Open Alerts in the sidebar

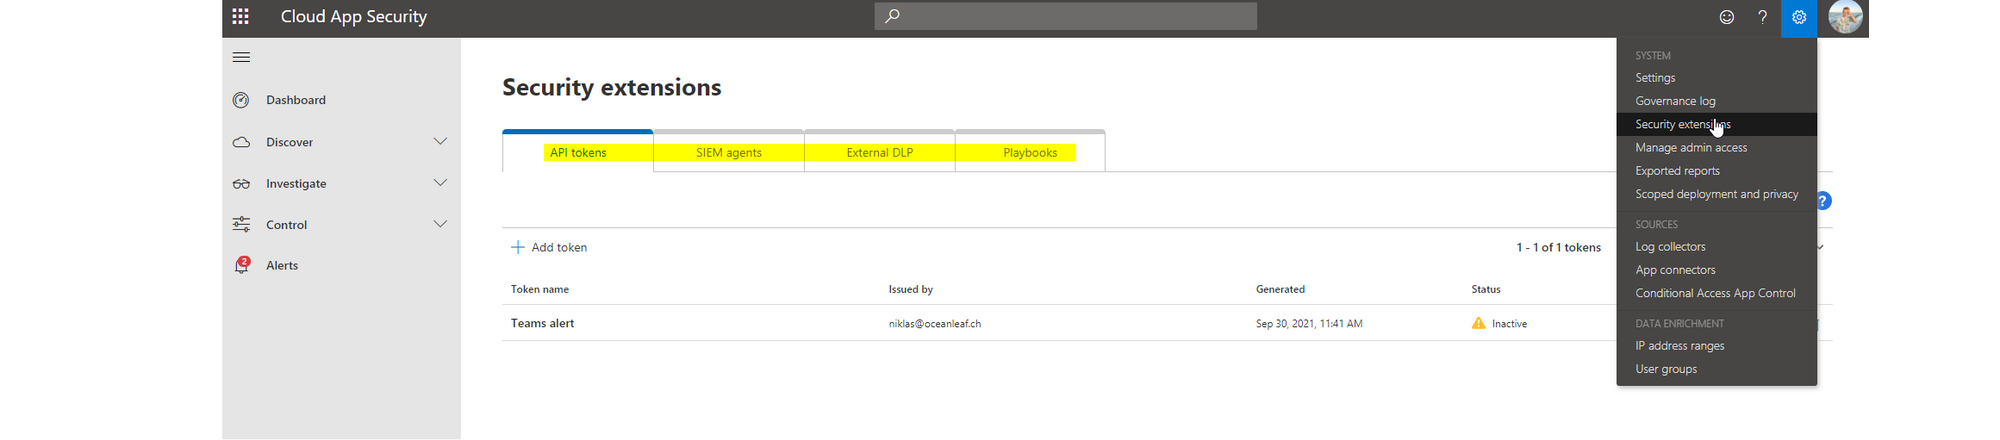[x=282, y=265]
